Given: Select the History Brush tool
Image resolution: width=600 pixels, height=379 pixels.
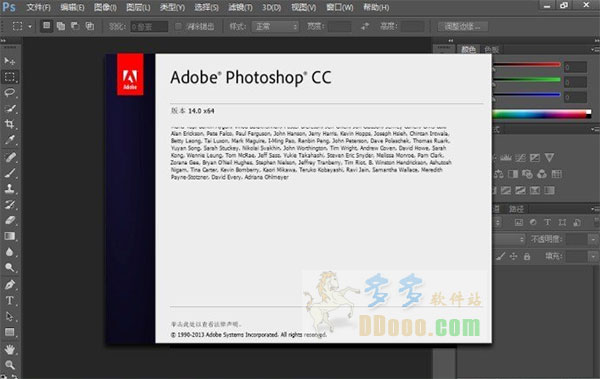Looking at the screenshot, I should pyautogui.click(x=10, y=204).
